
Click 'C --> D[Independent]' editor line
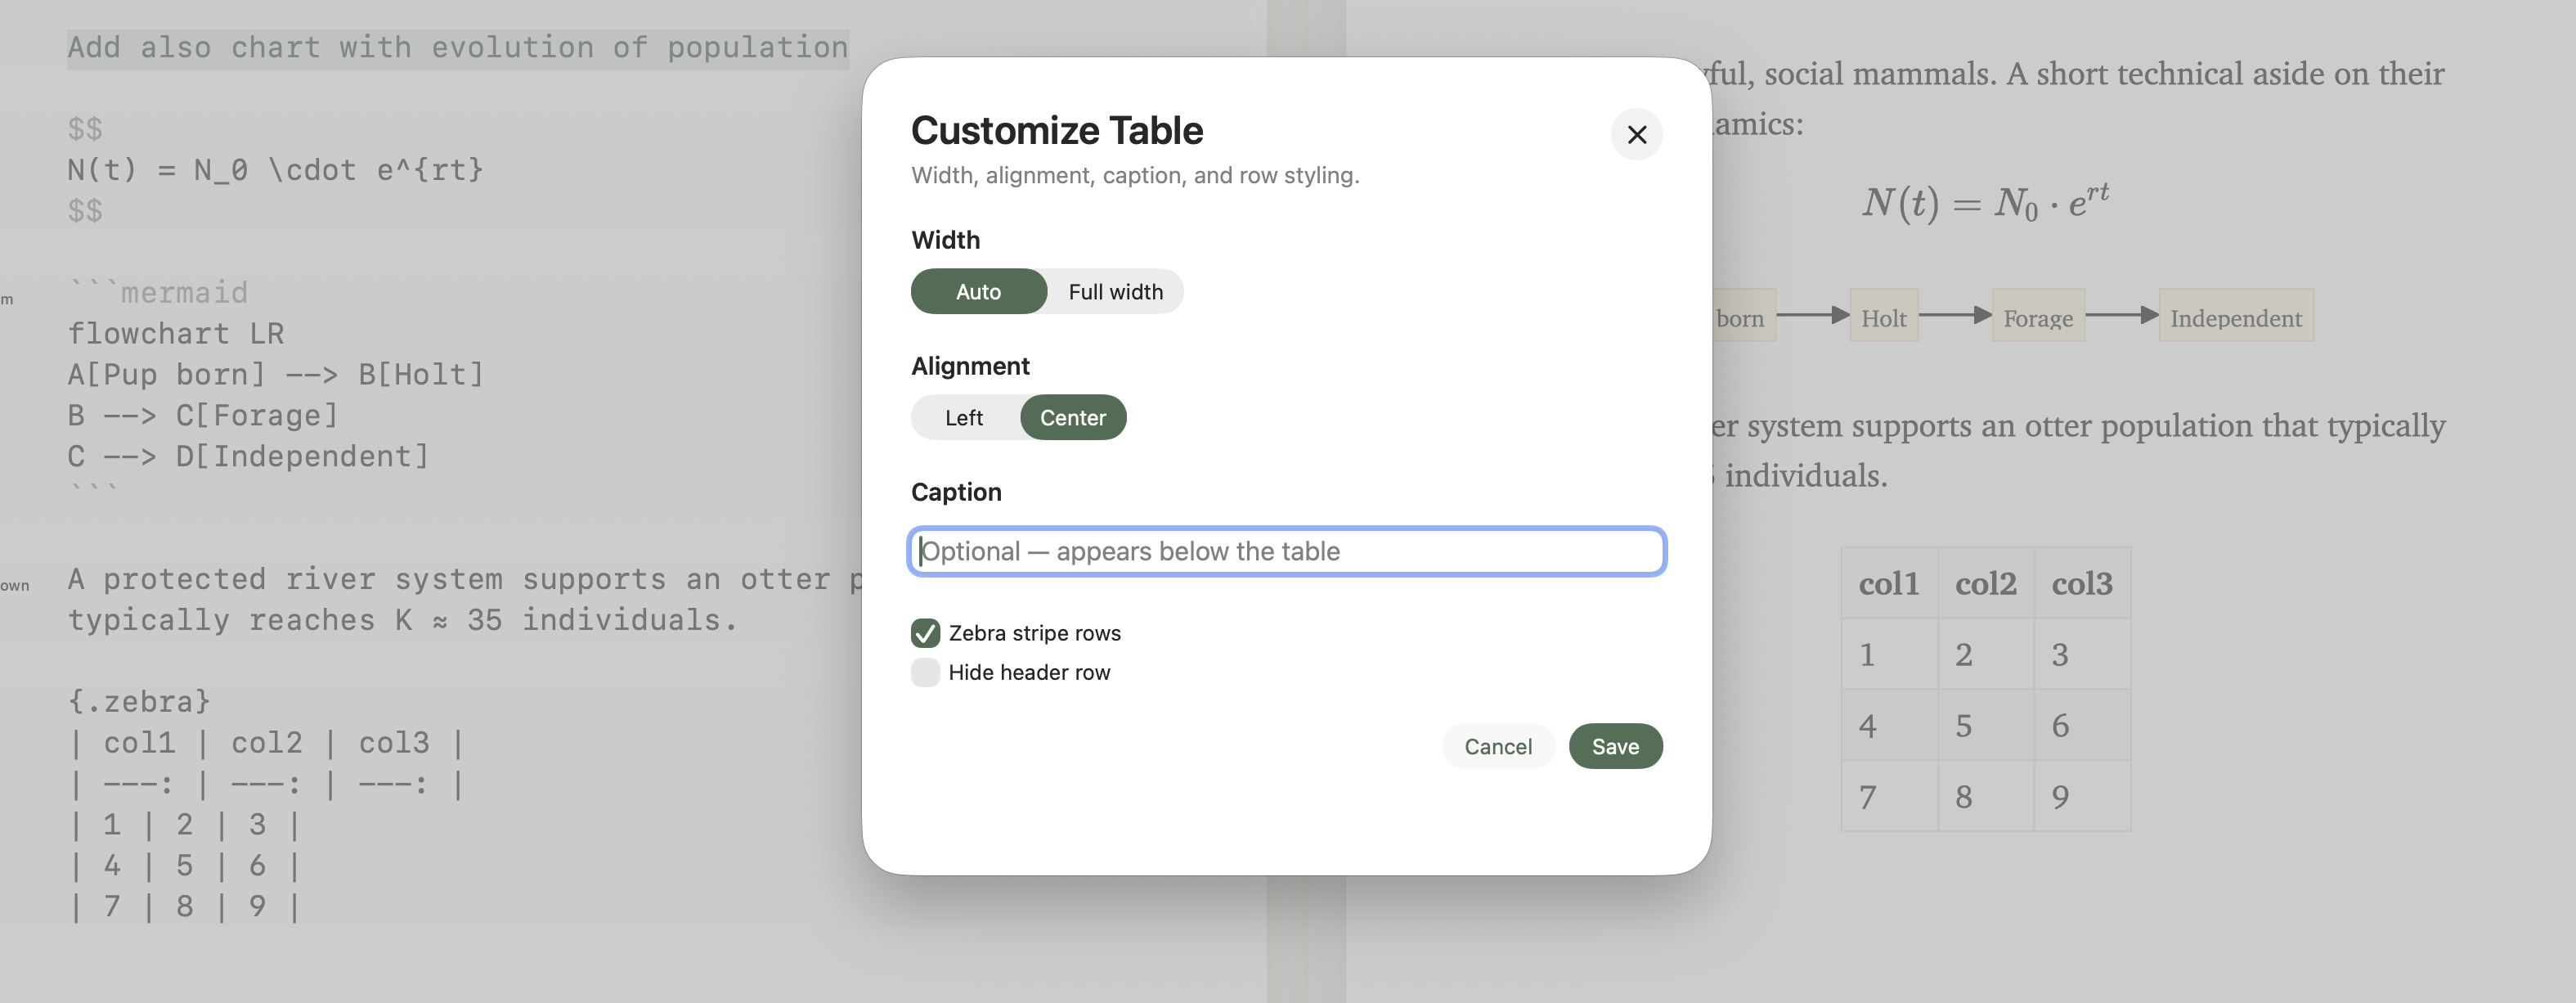coord(248,457)
